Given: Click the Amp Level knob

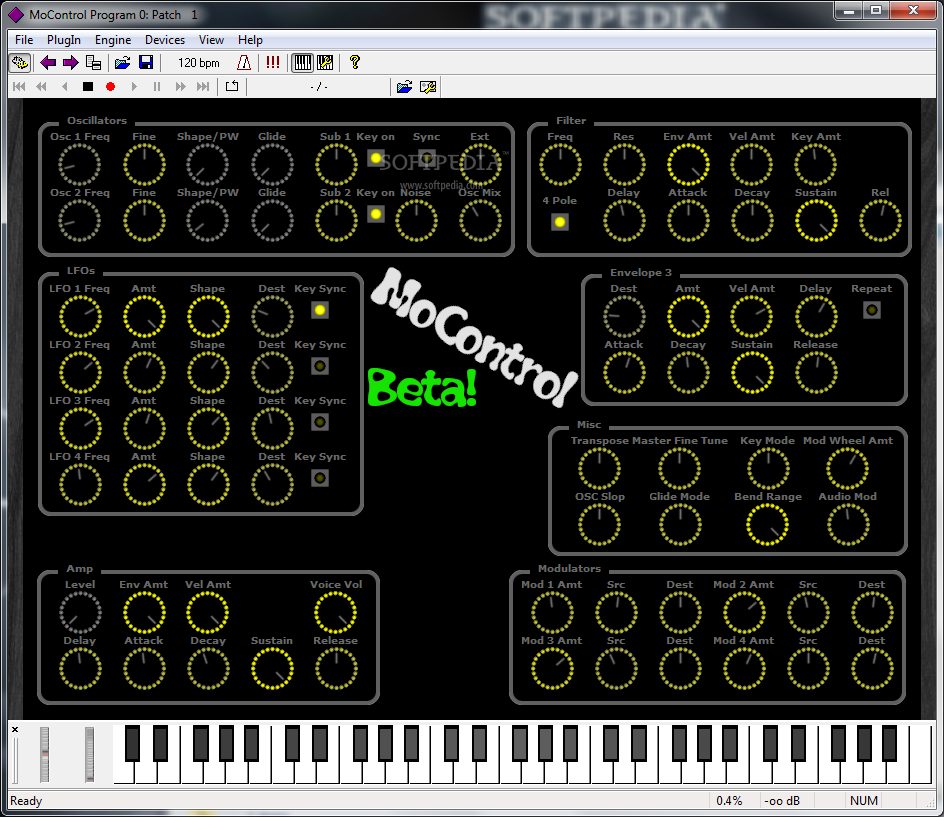Looking at the screenshot, I should [x=79, y=613].
